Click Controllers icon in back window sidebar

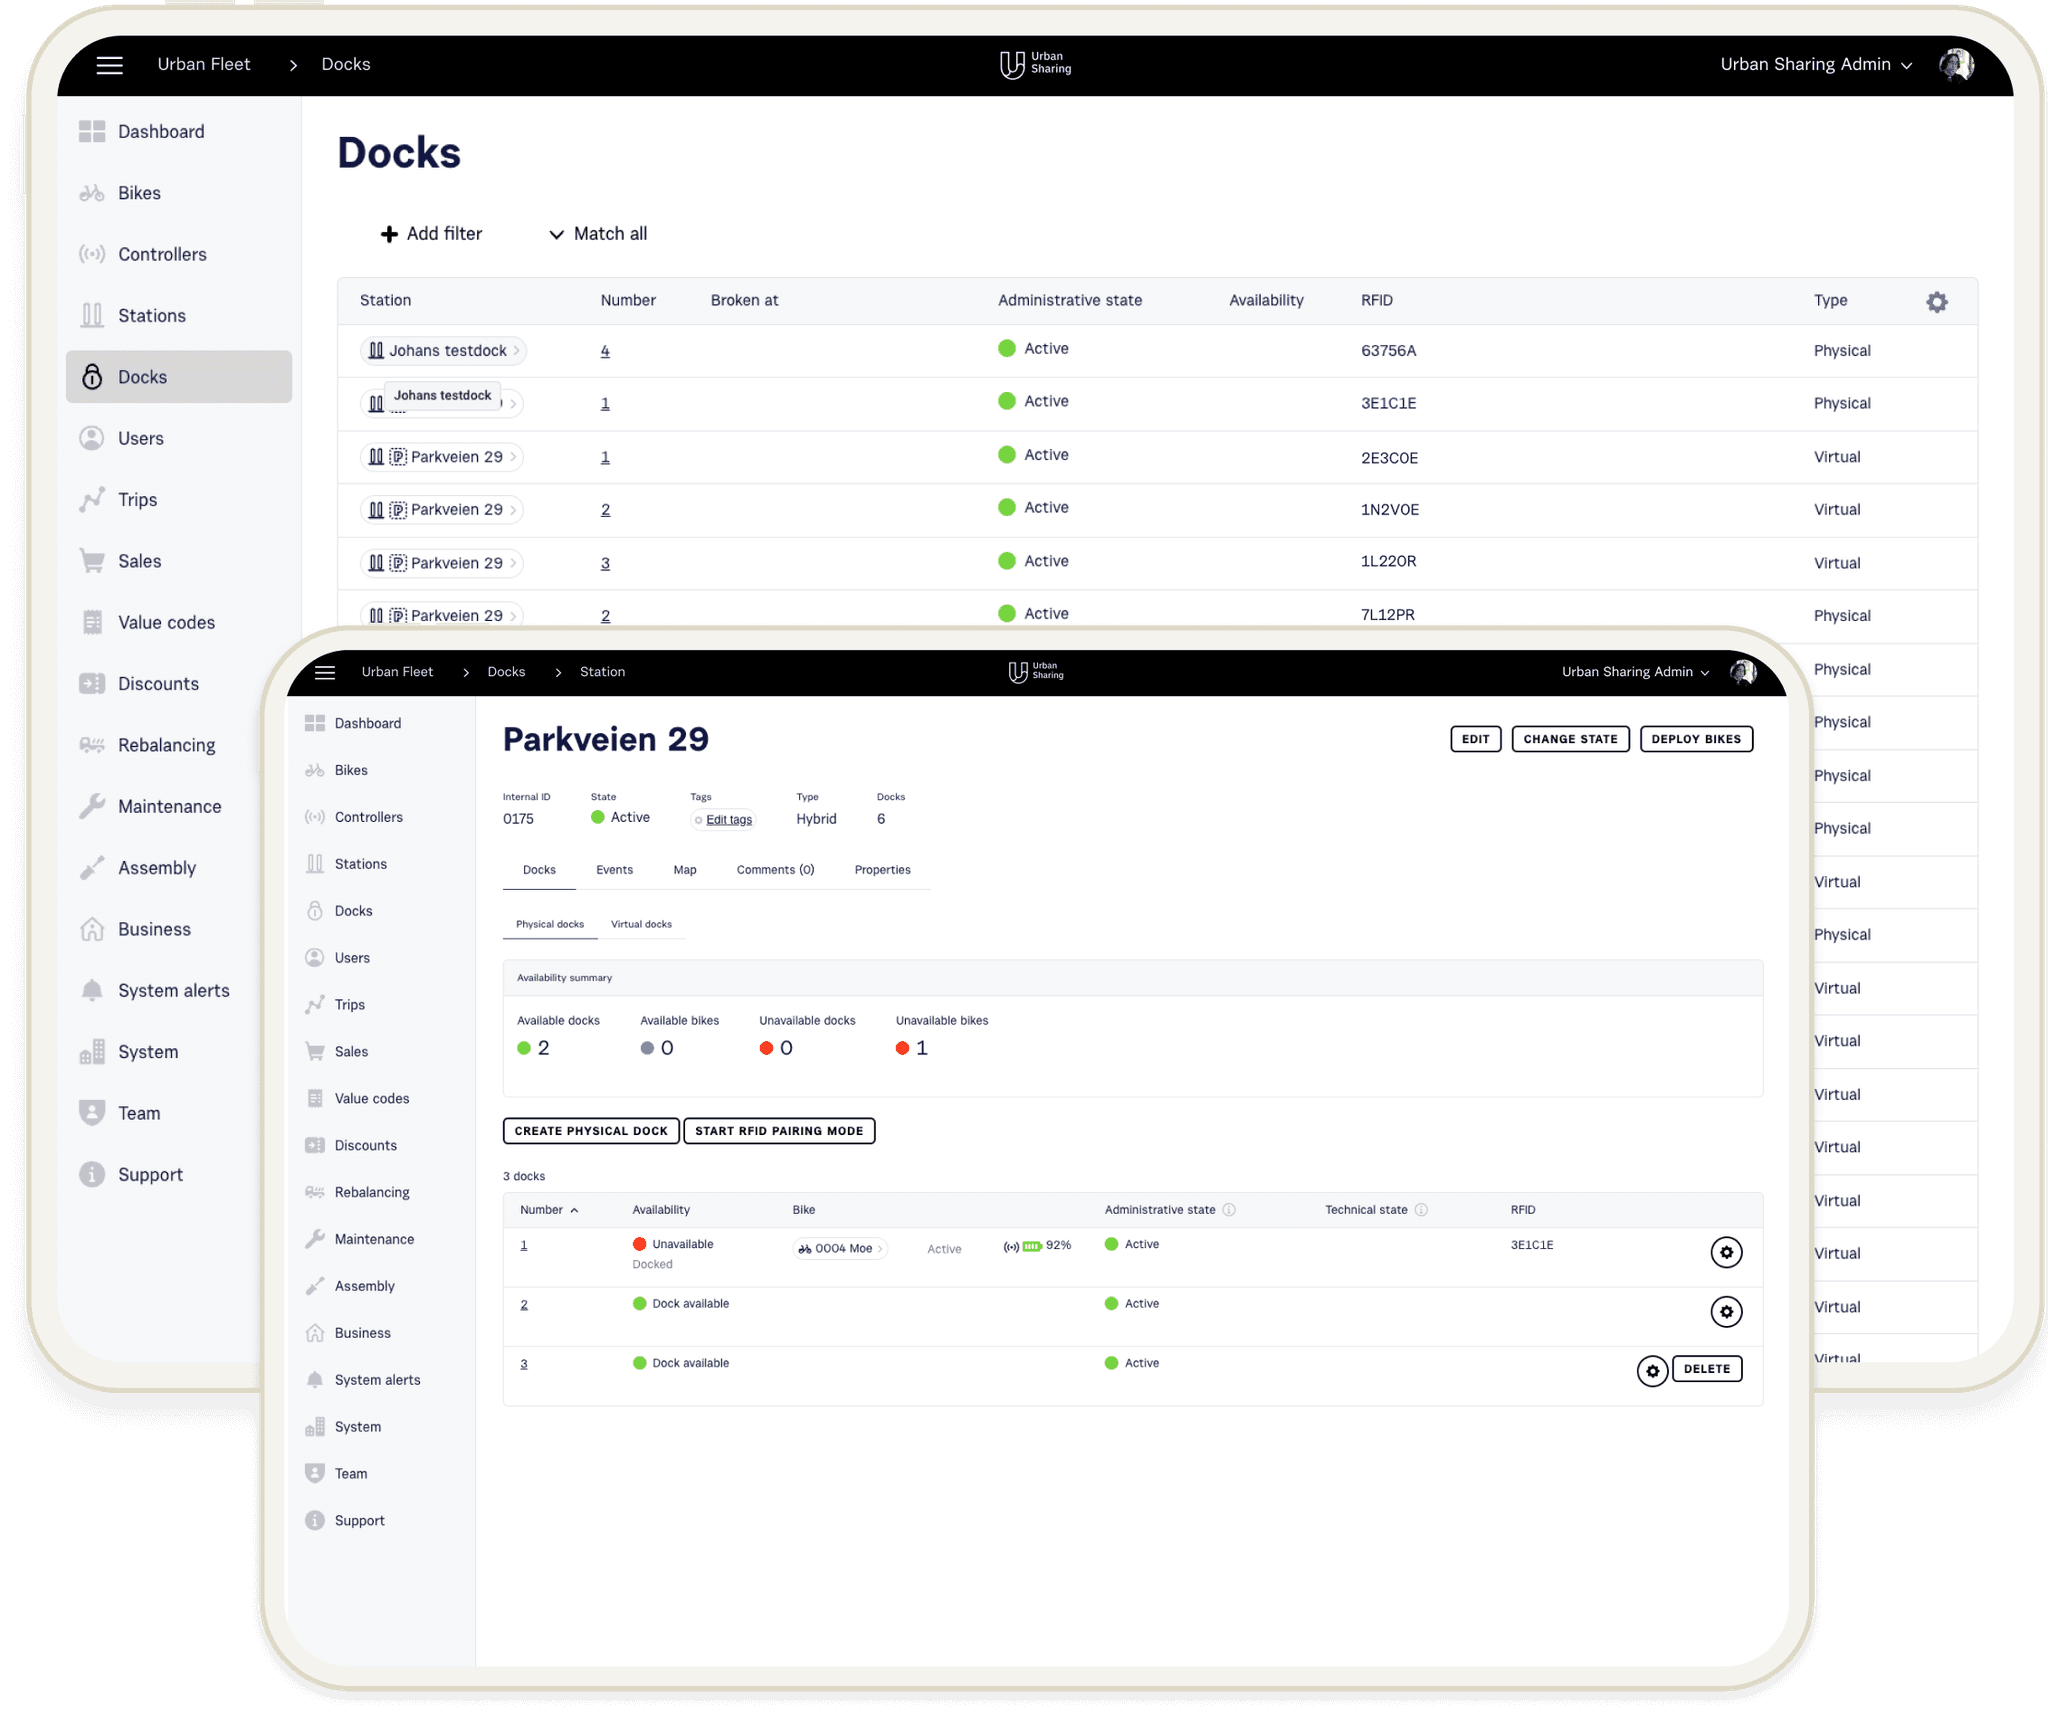coord(92,254)
